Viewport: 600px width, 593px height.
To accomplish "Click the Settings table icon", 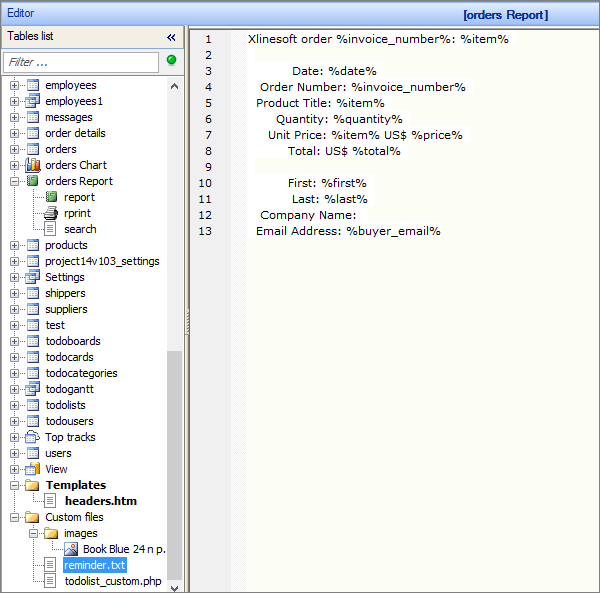I will (32, 277).
